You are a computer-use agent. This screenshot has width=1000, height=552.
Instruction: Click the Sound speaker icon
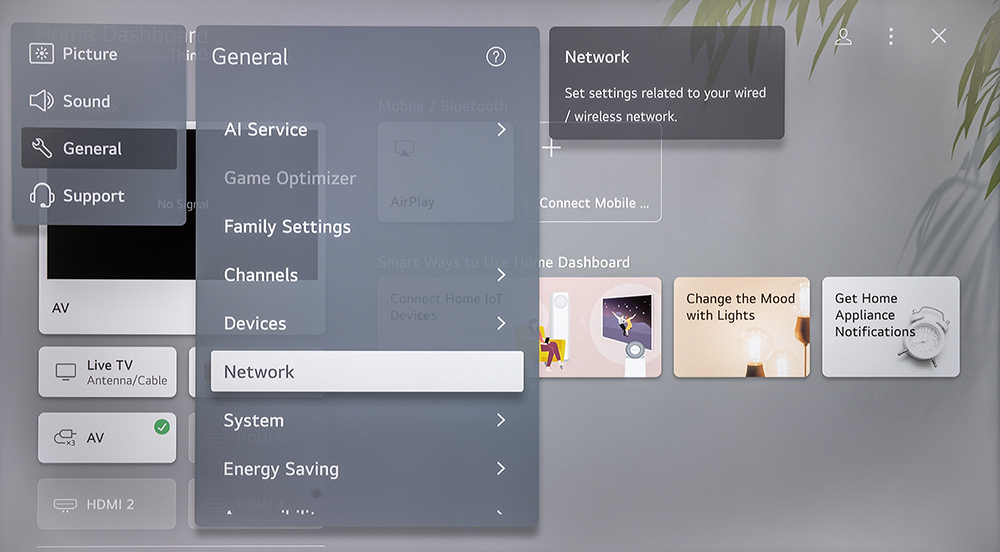click(41, 101)
